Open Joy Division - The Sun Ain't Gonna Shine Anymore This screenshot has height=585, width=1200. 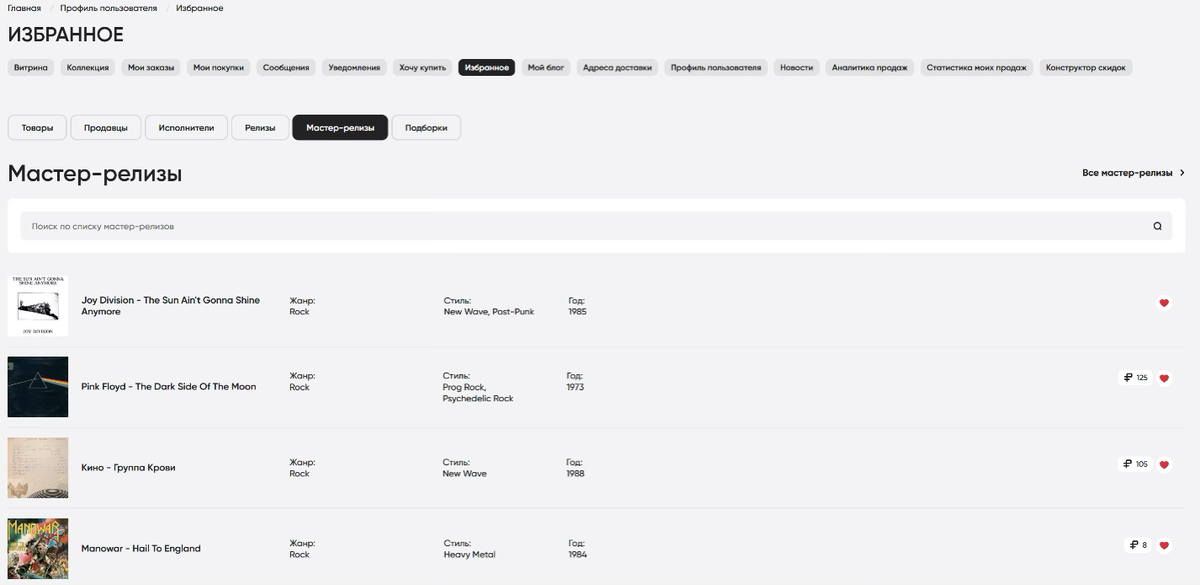point(170,306)
